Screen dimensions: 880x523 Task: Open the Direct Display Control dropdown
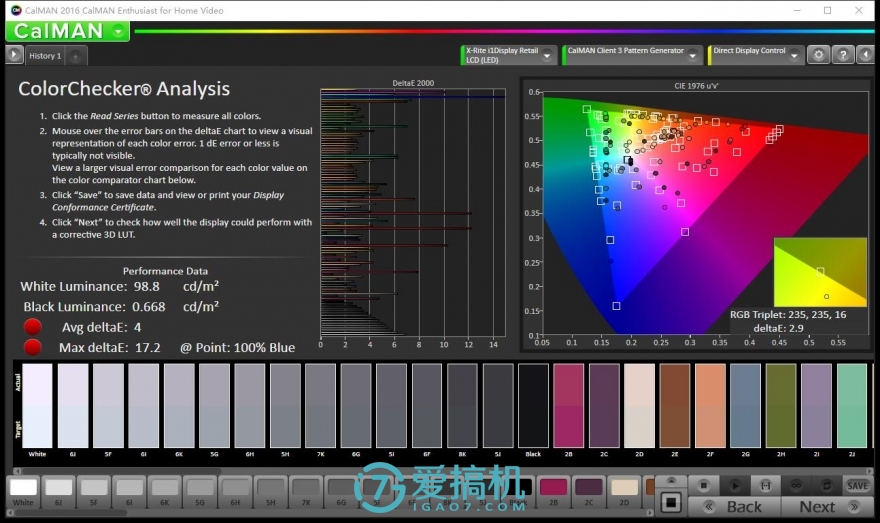794,56
